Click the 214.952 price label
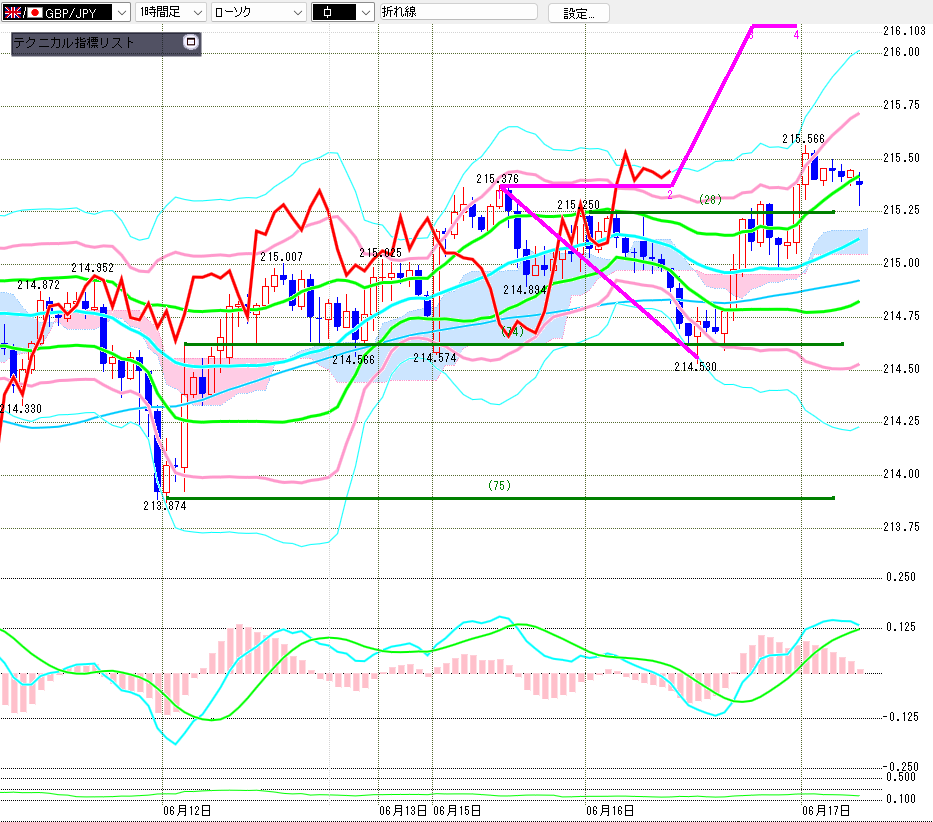The height and width of the screenshot is (822, 933). [92, 268]
